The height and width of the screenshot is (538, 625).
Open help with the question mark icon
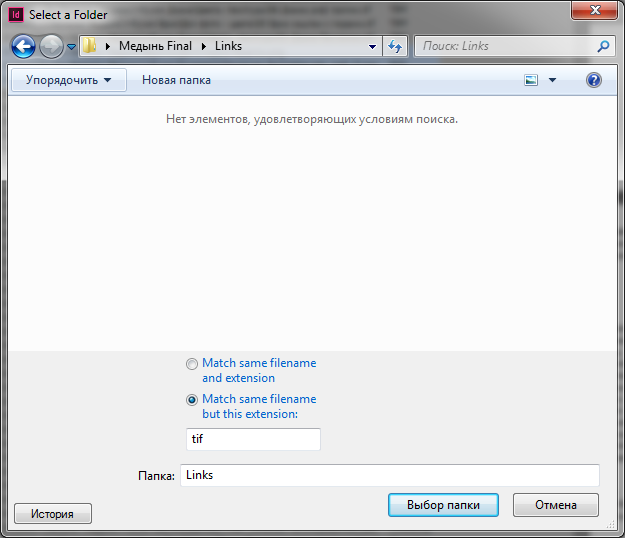click(x=594, y=80)
